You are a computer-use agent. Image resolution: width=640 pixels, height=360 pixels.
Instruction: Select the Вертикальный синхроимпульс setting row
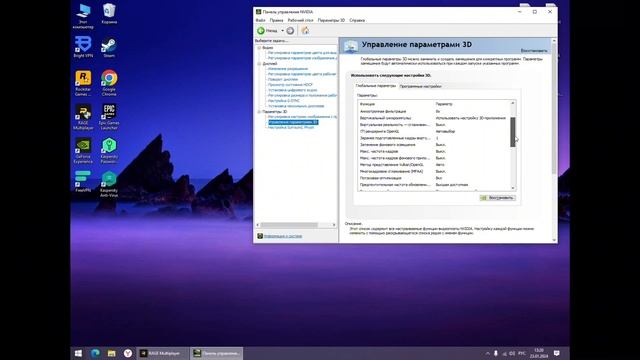(x=434, y=118)
